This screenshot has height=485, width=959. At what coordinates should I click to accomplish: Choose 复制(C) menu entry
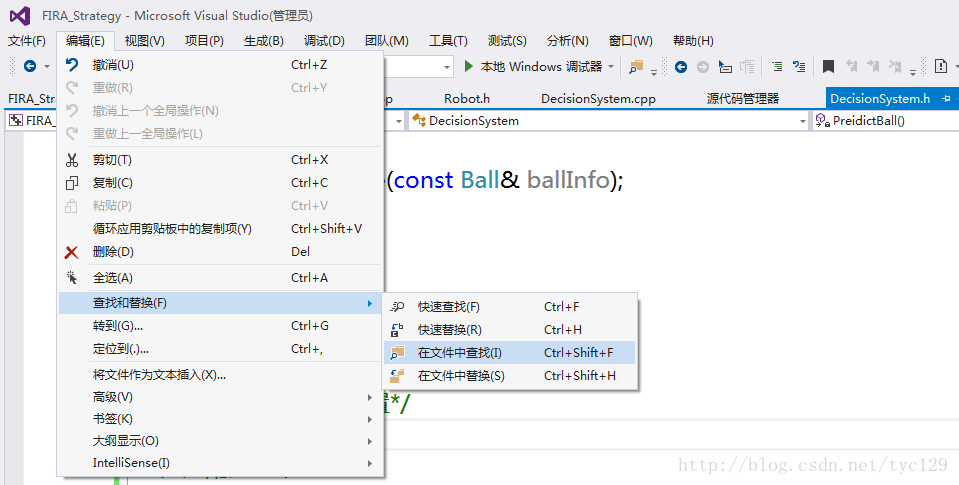[220, 183]
